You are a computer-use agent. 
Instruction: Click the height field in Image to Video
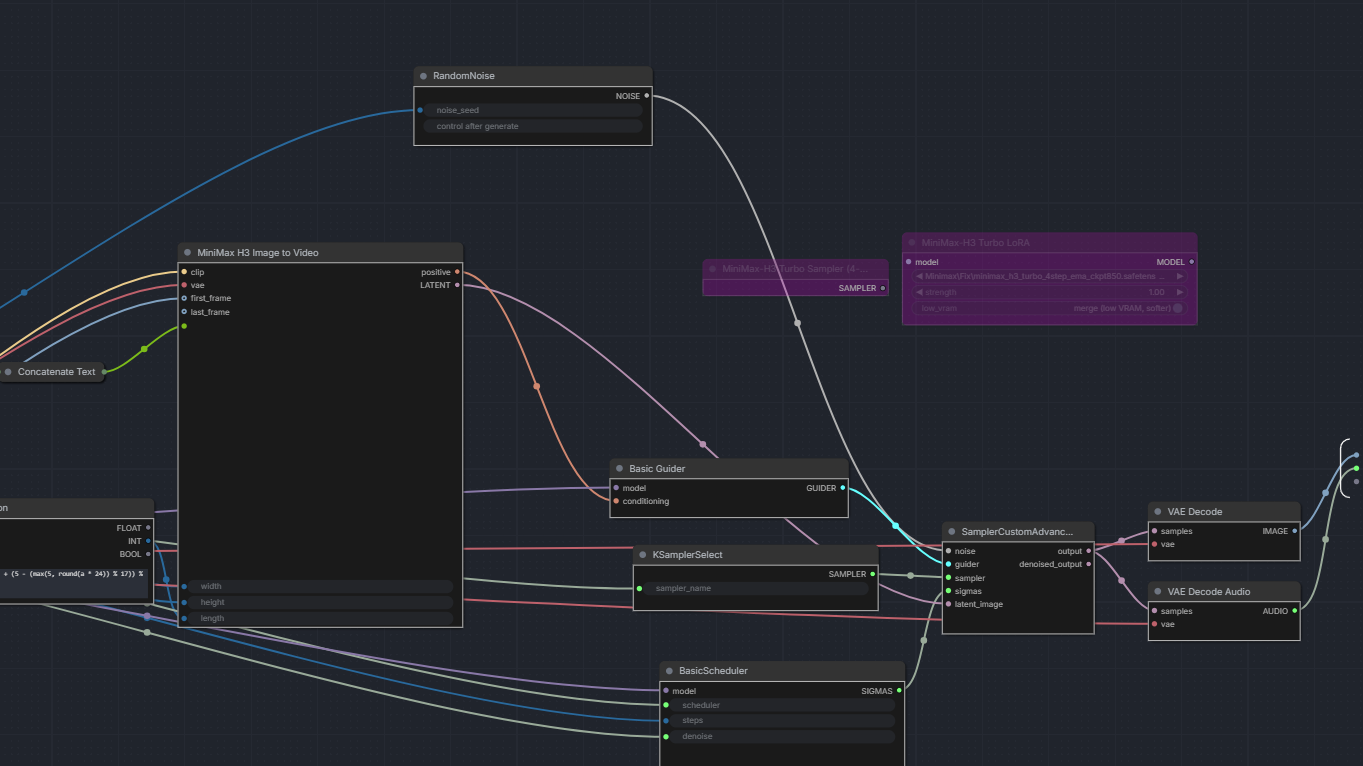click(x=320, y=603)
